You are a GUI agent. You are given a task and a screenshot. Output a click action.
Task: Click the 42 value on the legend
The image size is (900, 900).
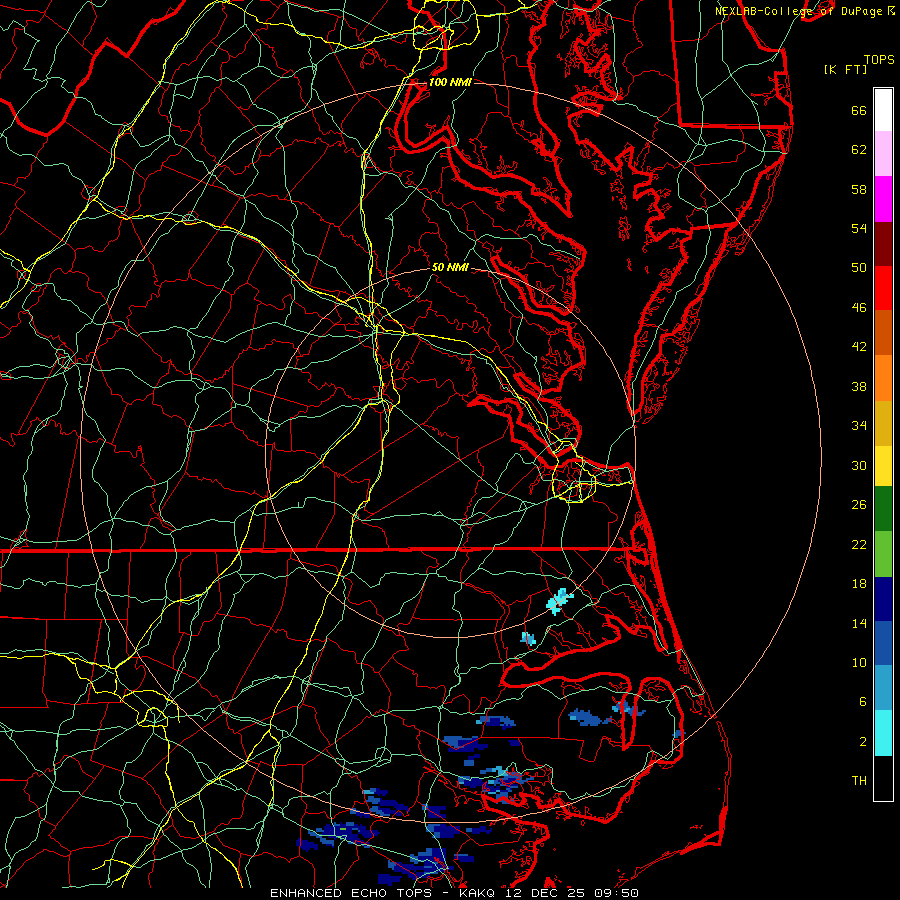pos(859,347)
